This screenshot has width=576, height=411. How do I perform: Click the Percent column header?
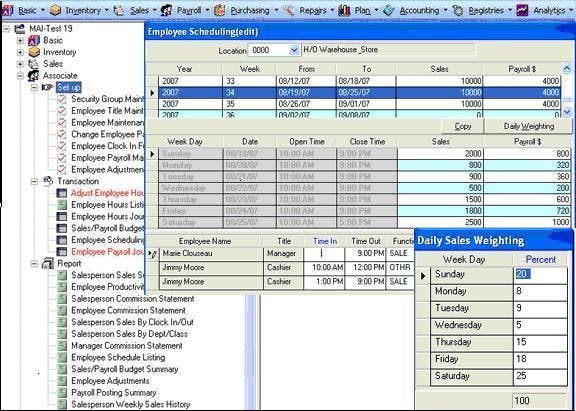click(541, 260)
